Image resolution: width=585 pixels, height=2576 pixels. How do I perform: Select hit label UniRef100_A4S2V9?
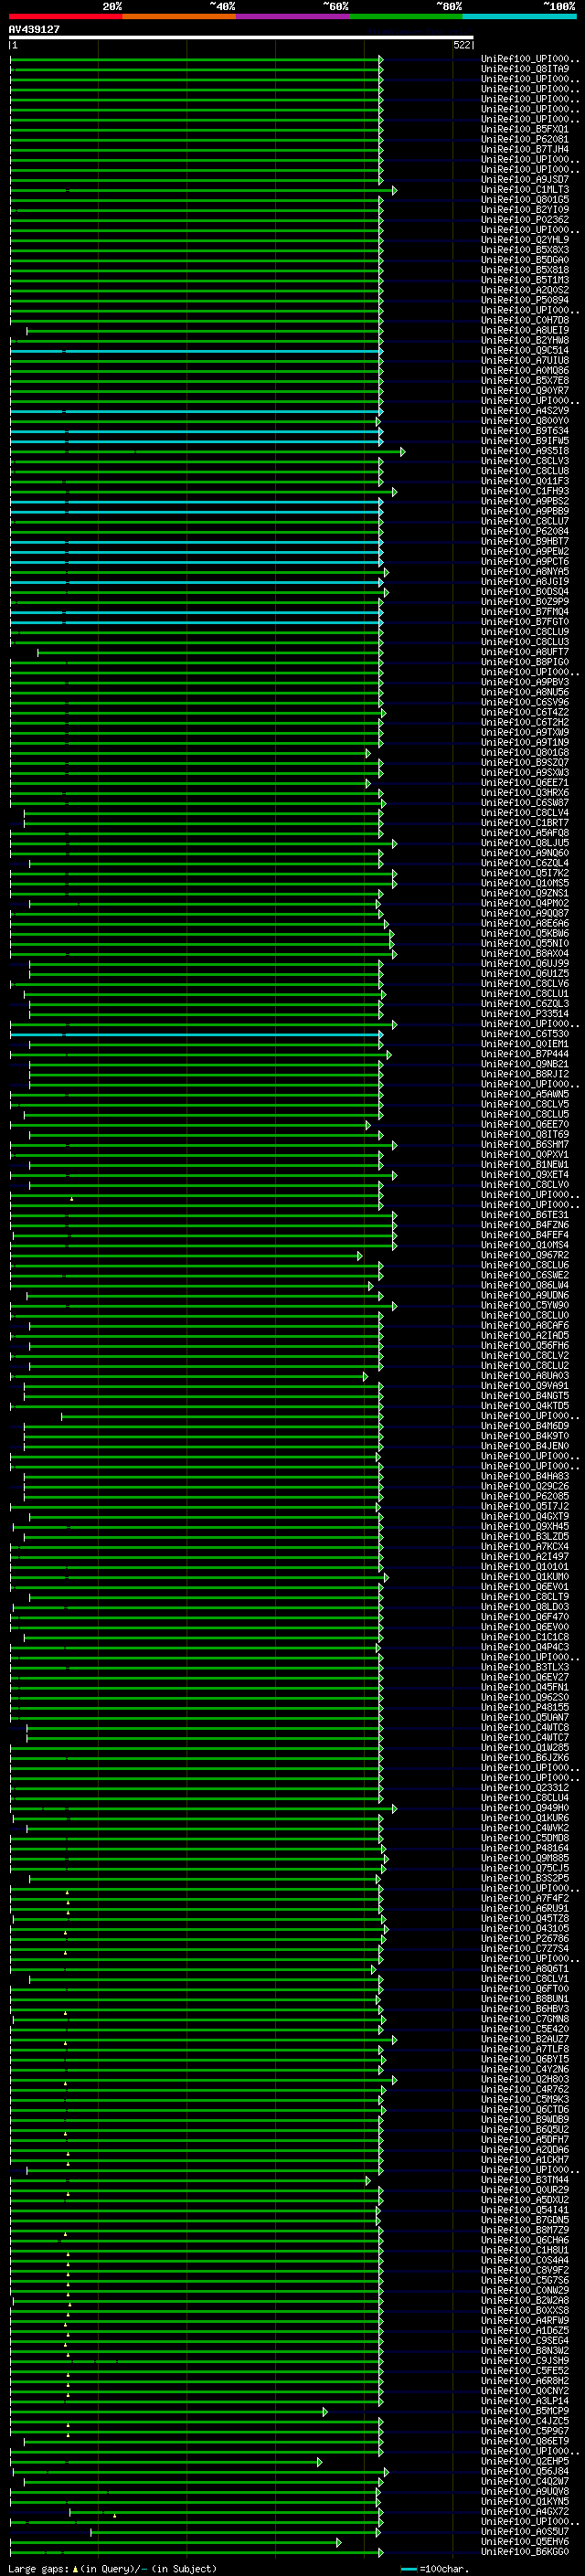525,410
